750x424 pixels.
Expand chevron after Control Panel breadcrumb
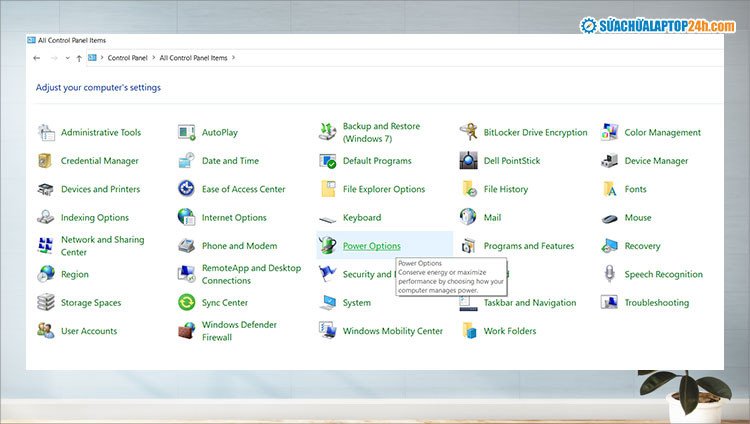click(154, 58)
